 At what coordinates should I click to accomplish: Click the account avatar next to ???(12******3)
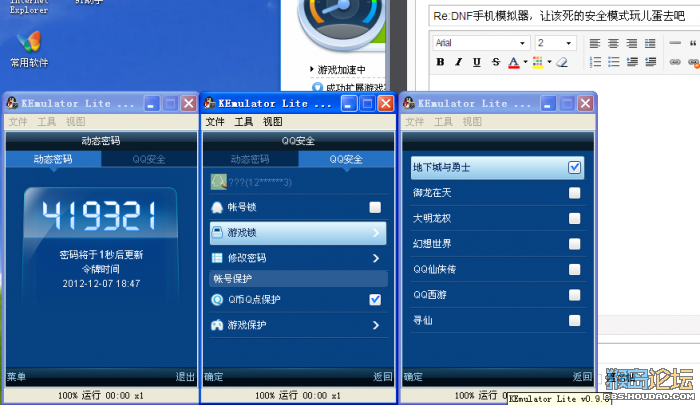click(x=219, y=182)
